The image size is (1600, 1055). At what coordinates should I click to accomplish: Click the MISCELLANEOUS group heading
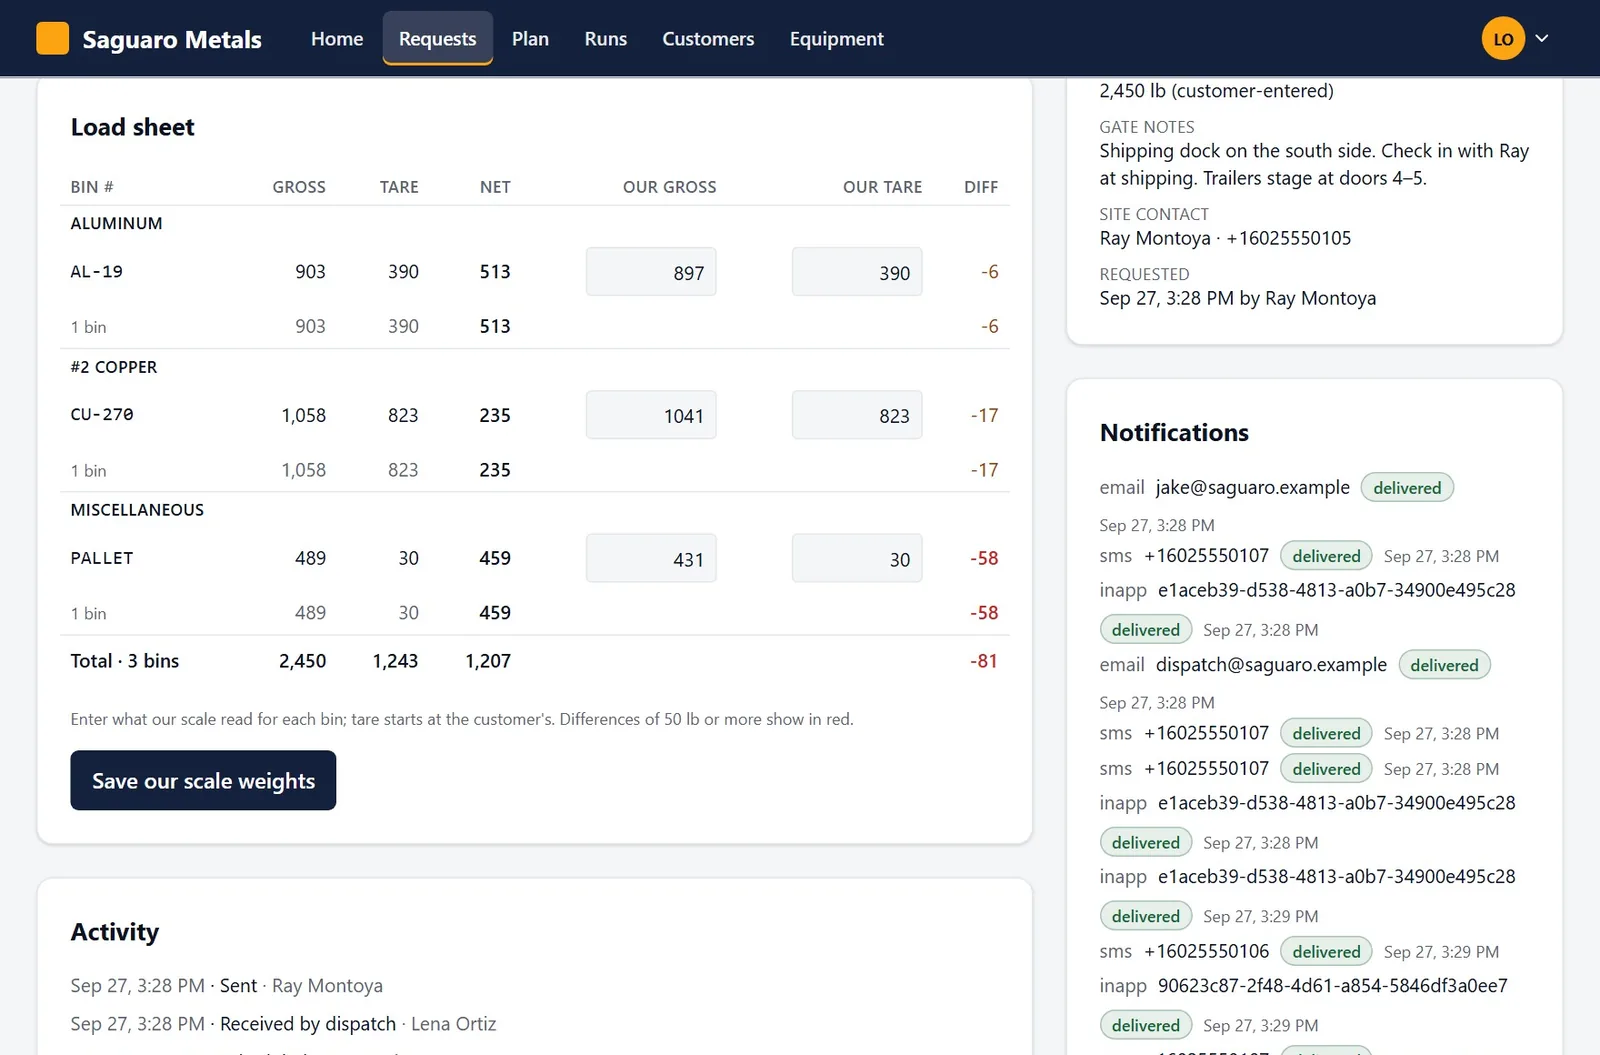(137, 510)
